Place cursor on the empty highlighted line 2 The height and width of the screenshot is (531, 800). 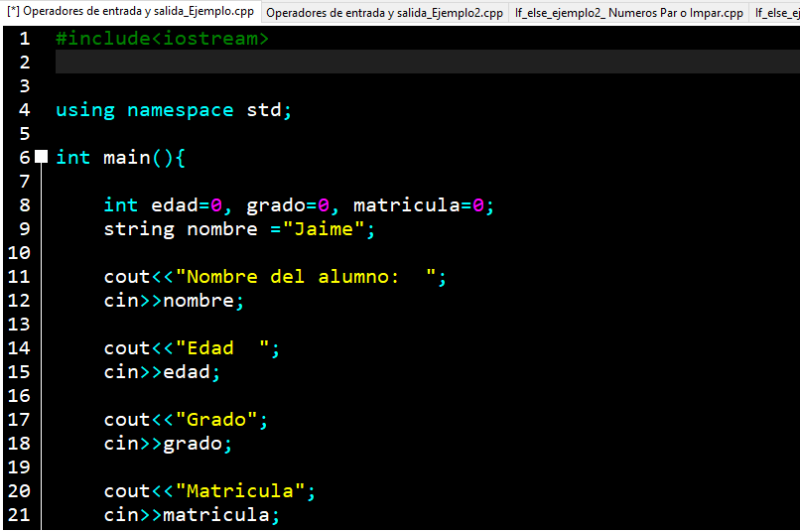pos(400,62)
